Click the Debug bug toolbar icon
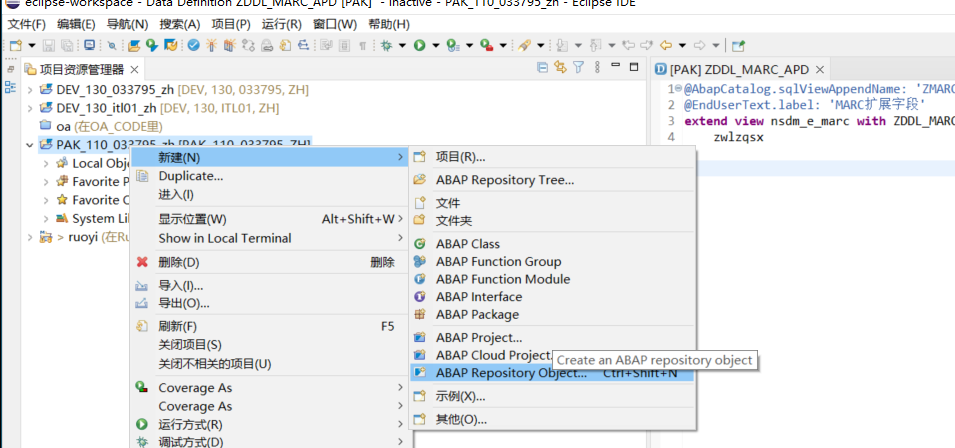 click(387, 45)
